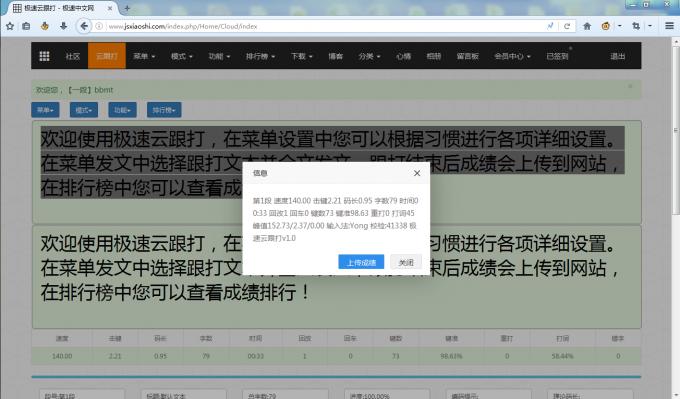
Task: Go to 社区 in the navbar
Action: pos(72,56)
